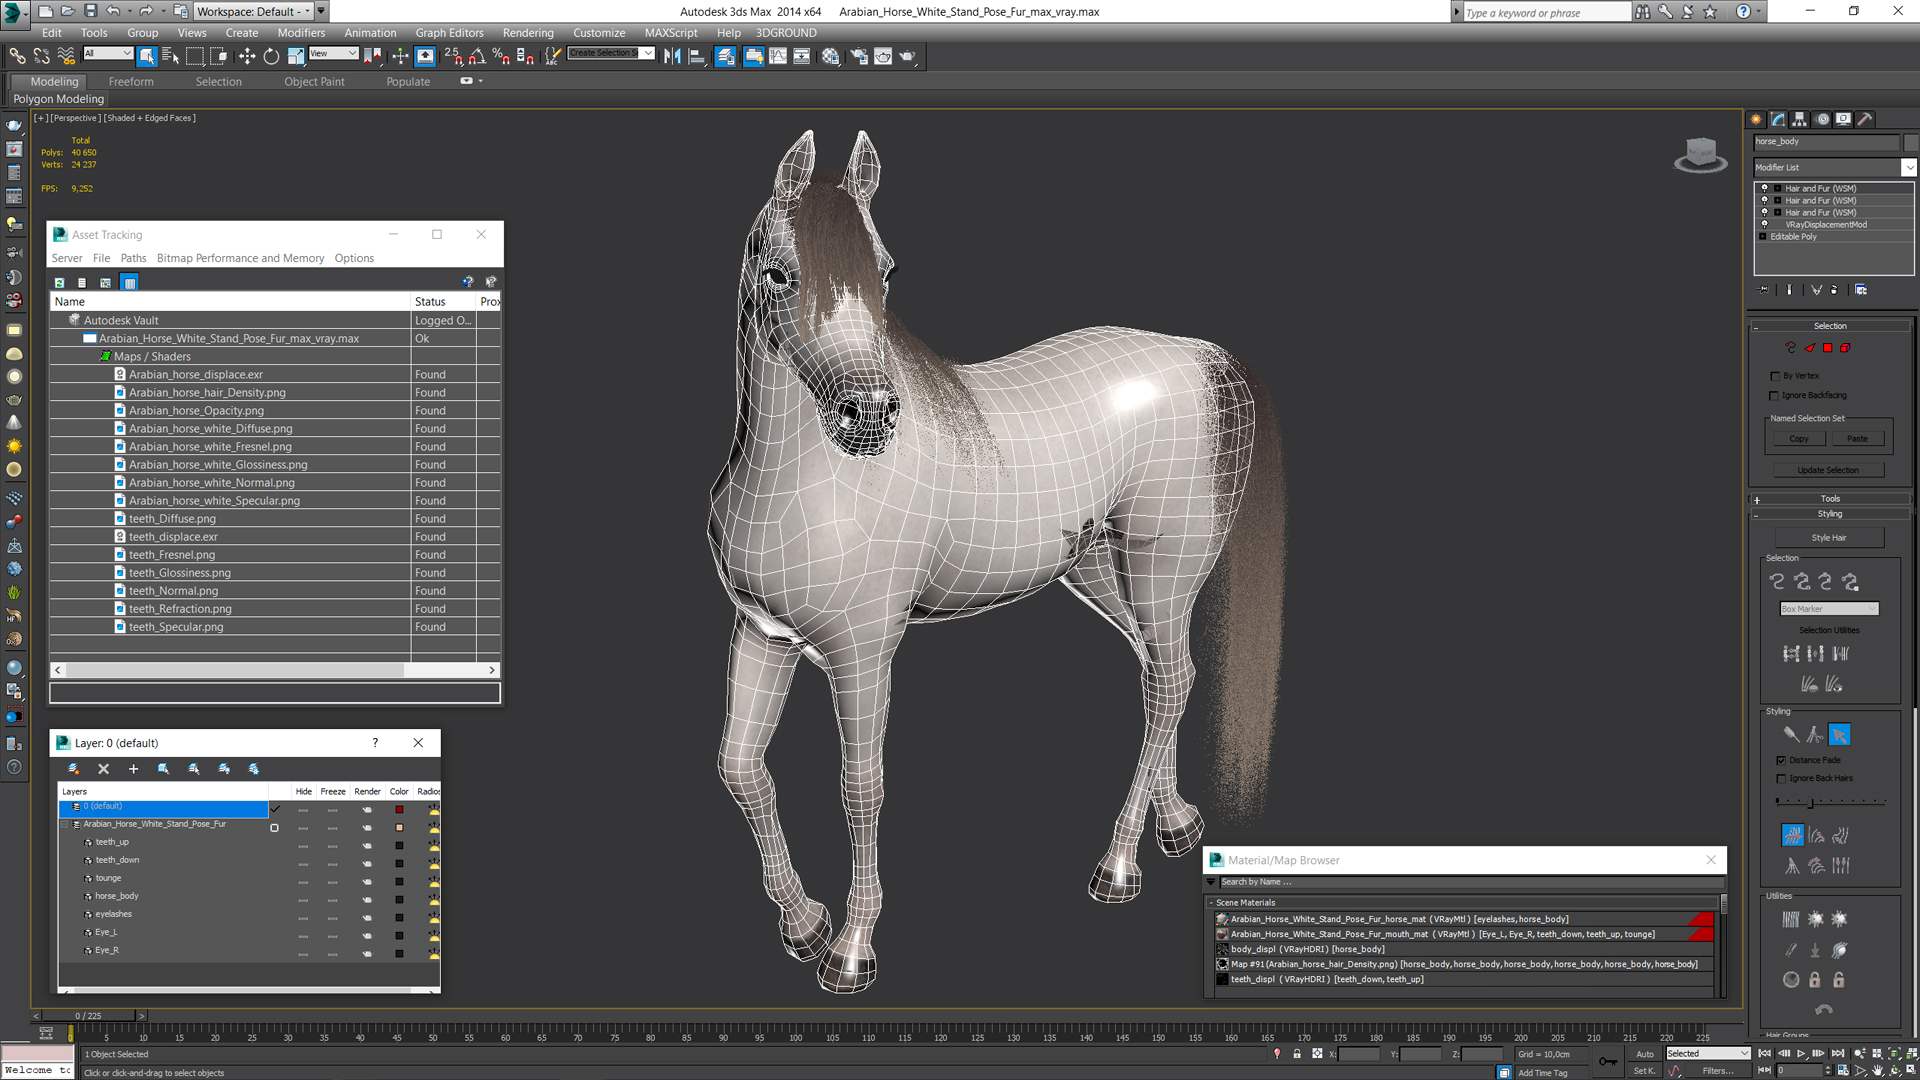This screenshot has width=1920, height=1080.
Task: Choose the Select and Move tool
Action: [x=246, y=56]
